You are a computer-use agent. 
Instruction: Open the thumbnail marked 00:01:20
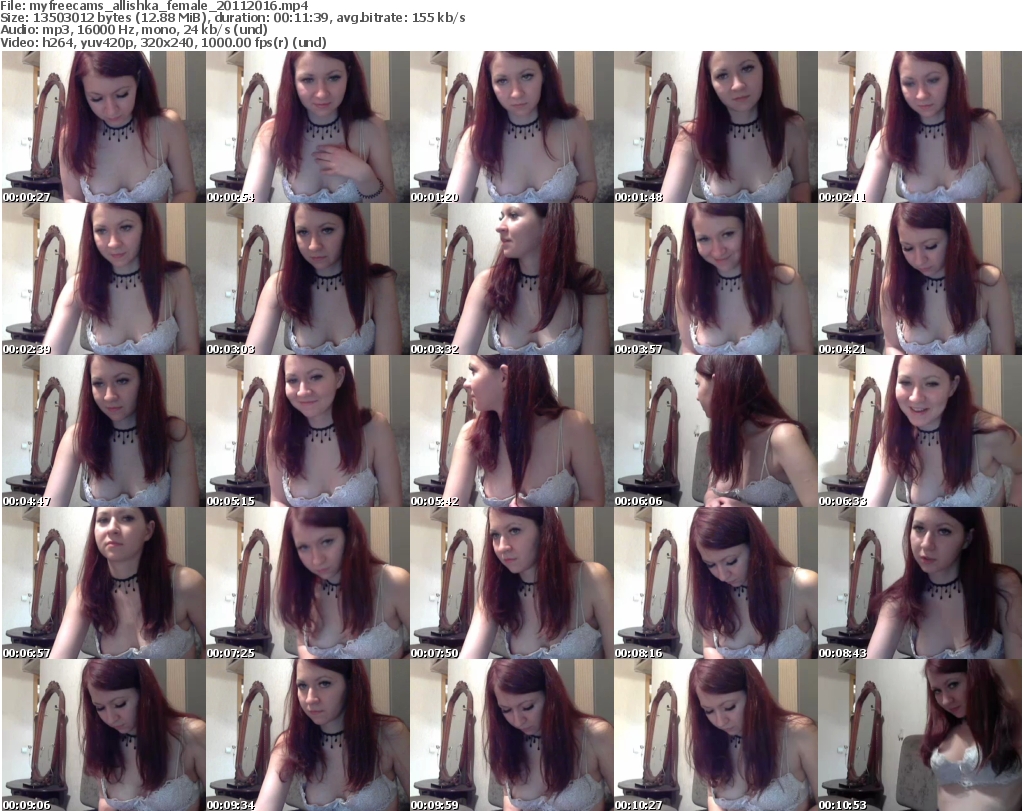coord(511,127)
